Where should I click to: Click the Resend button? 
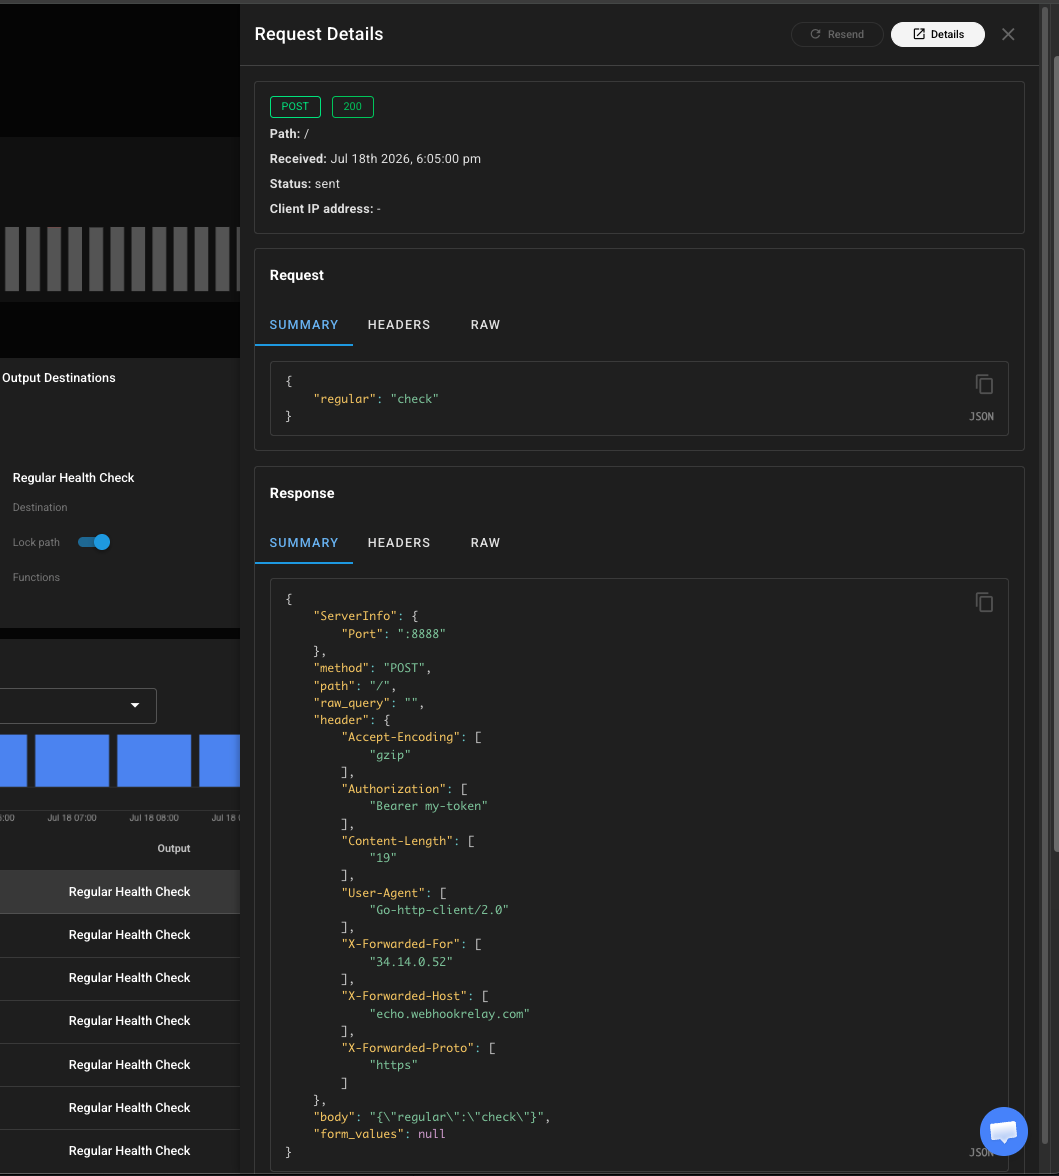837,34
